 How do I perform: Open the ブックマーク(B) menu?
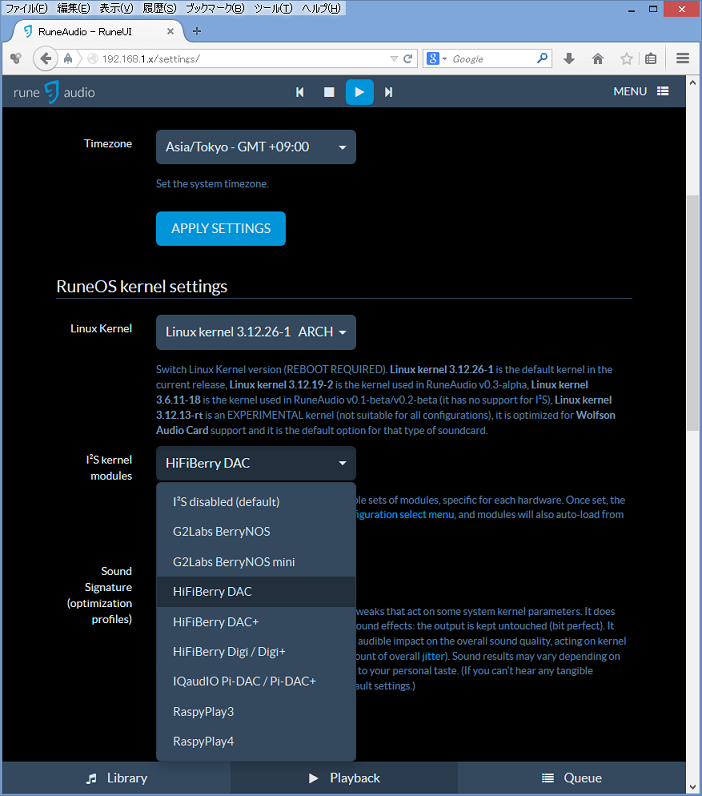tap(215, 8)
